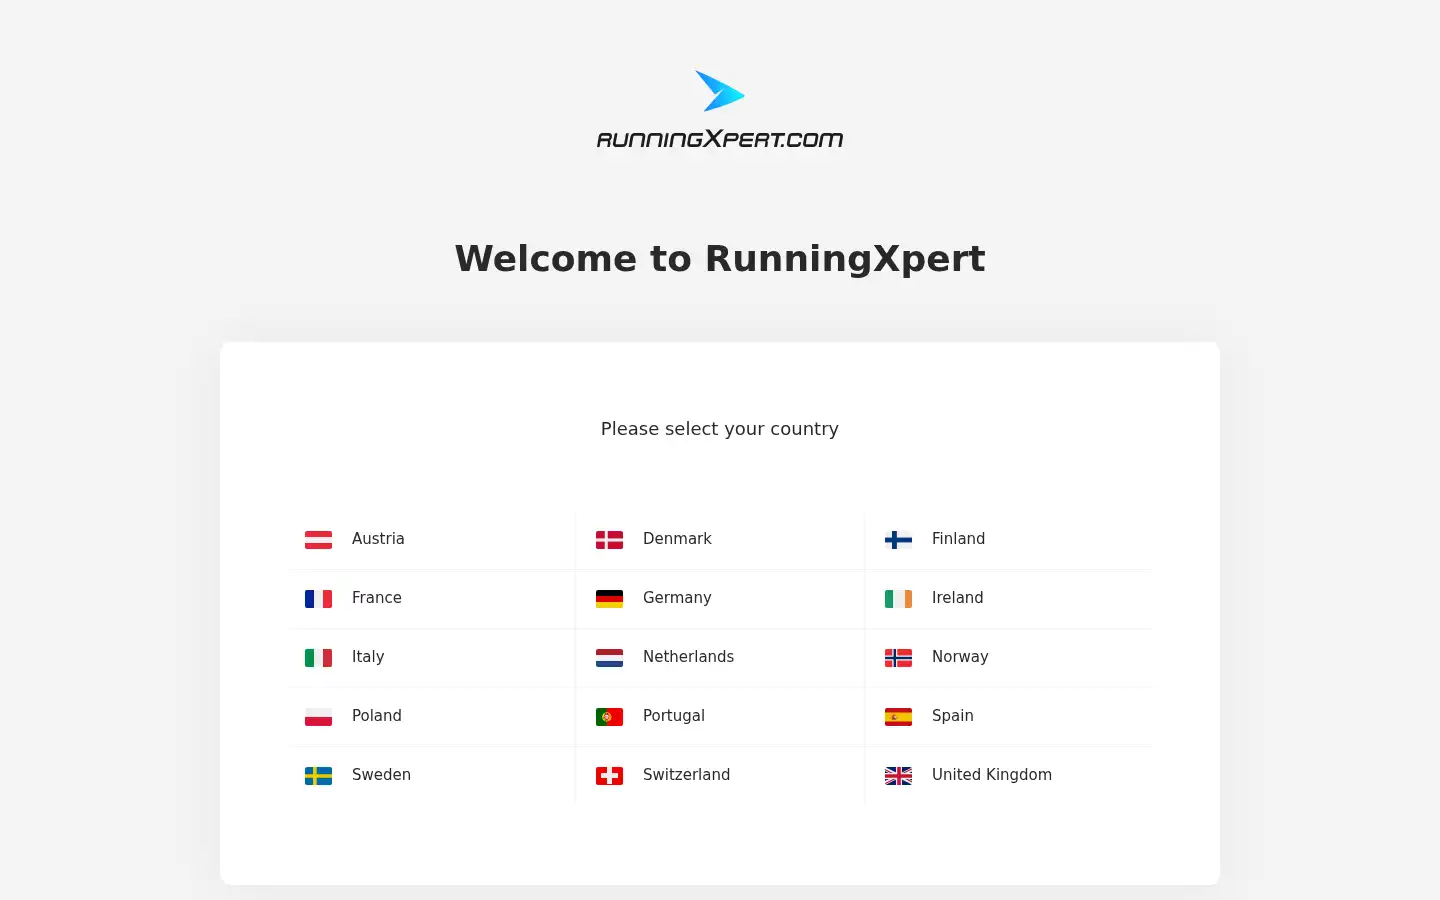Choose the United Kingdom text link

pyautogui.click(x=992, y=775)
